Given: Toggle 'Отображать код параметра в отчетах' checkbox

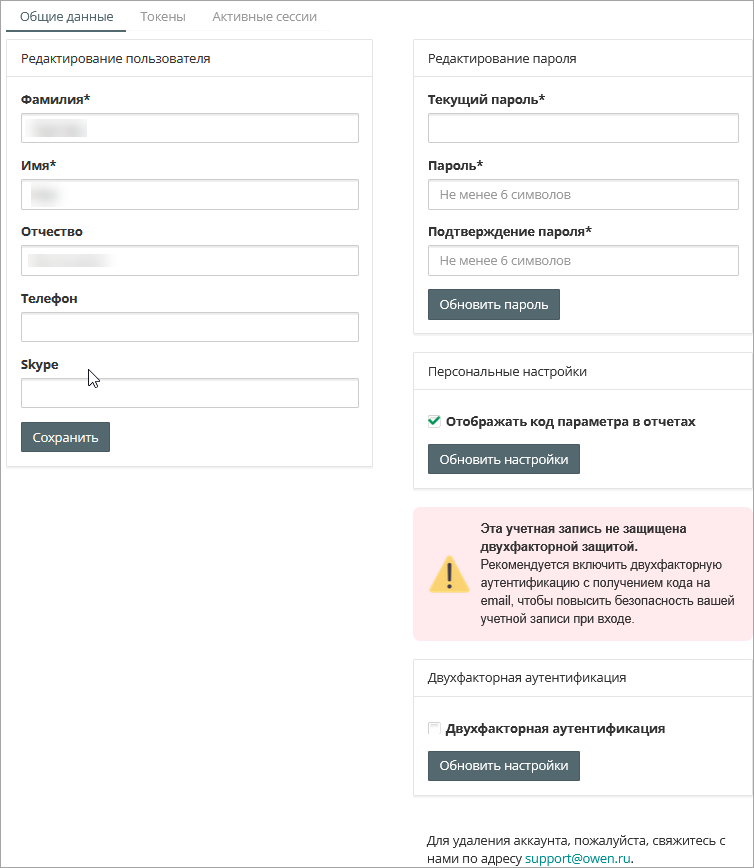Looking at the screenshot, I should coord(434,421).
